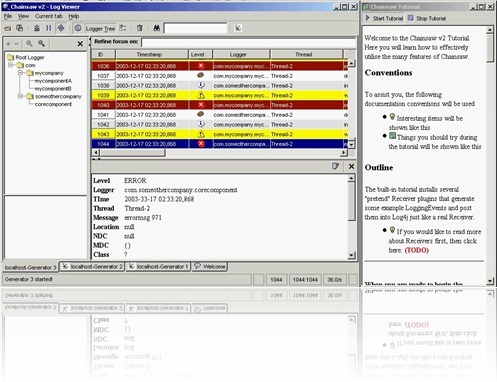Select corecomponent in the logger tree
The height and width of the screenshot is (382, 497).
click(x=53, y=104)
